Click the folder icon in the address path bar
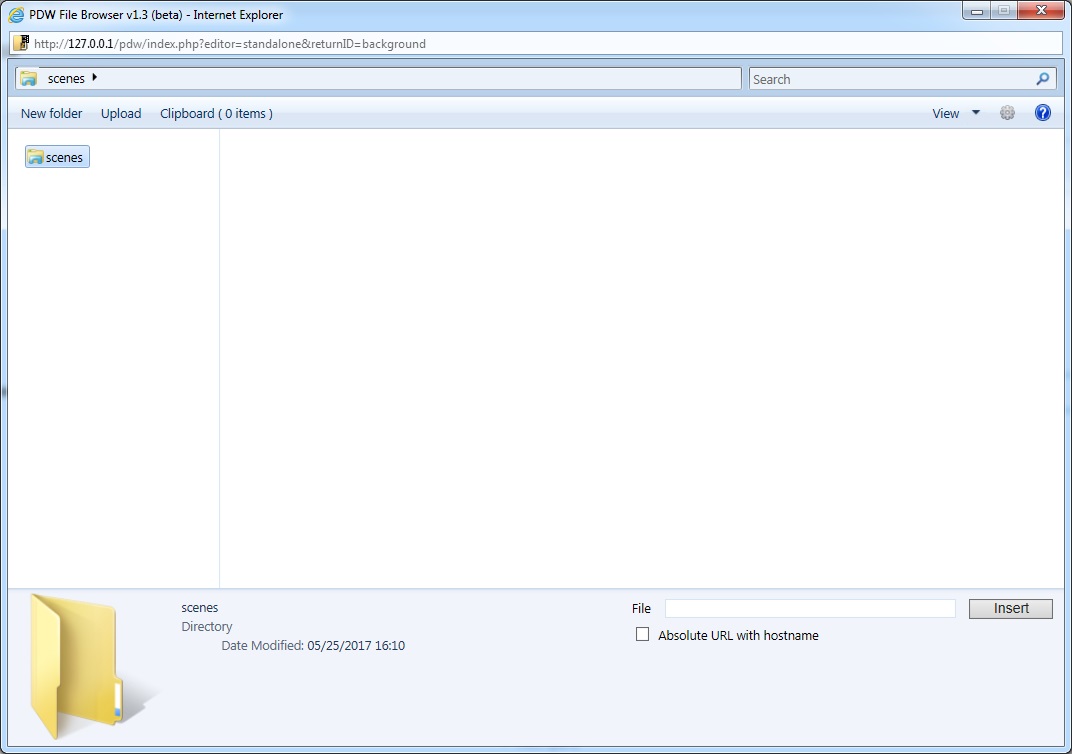Screen dimensions: 1072x754 click(x=29, y=79)
